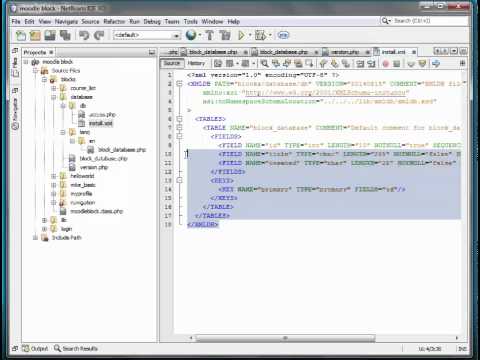
Task: Open the Debug Project dropdown arrow
Action: (x=270, y=35)
